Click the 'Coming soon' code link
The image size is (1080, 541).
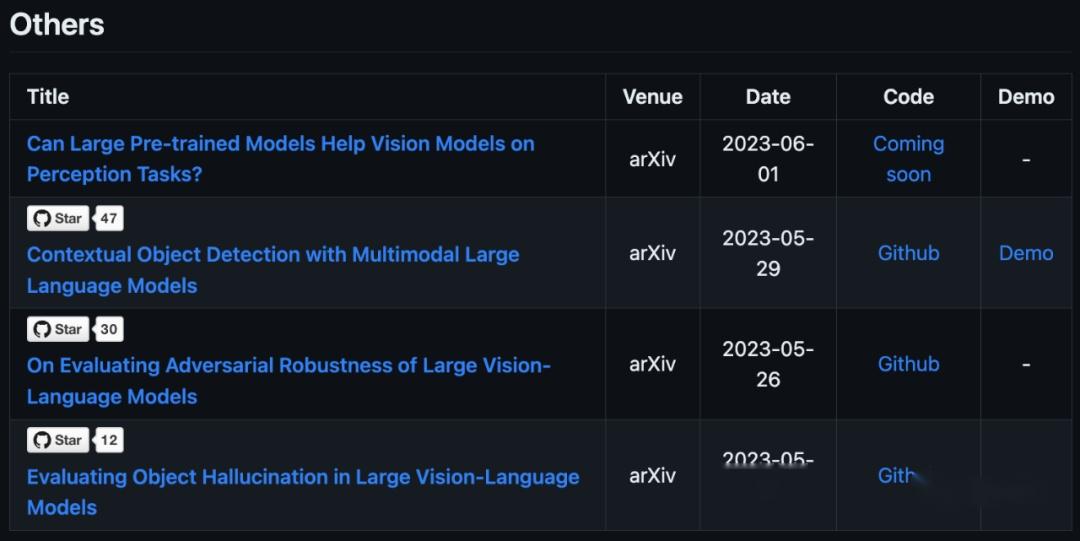pyautogui.click(x=908, y=158)
